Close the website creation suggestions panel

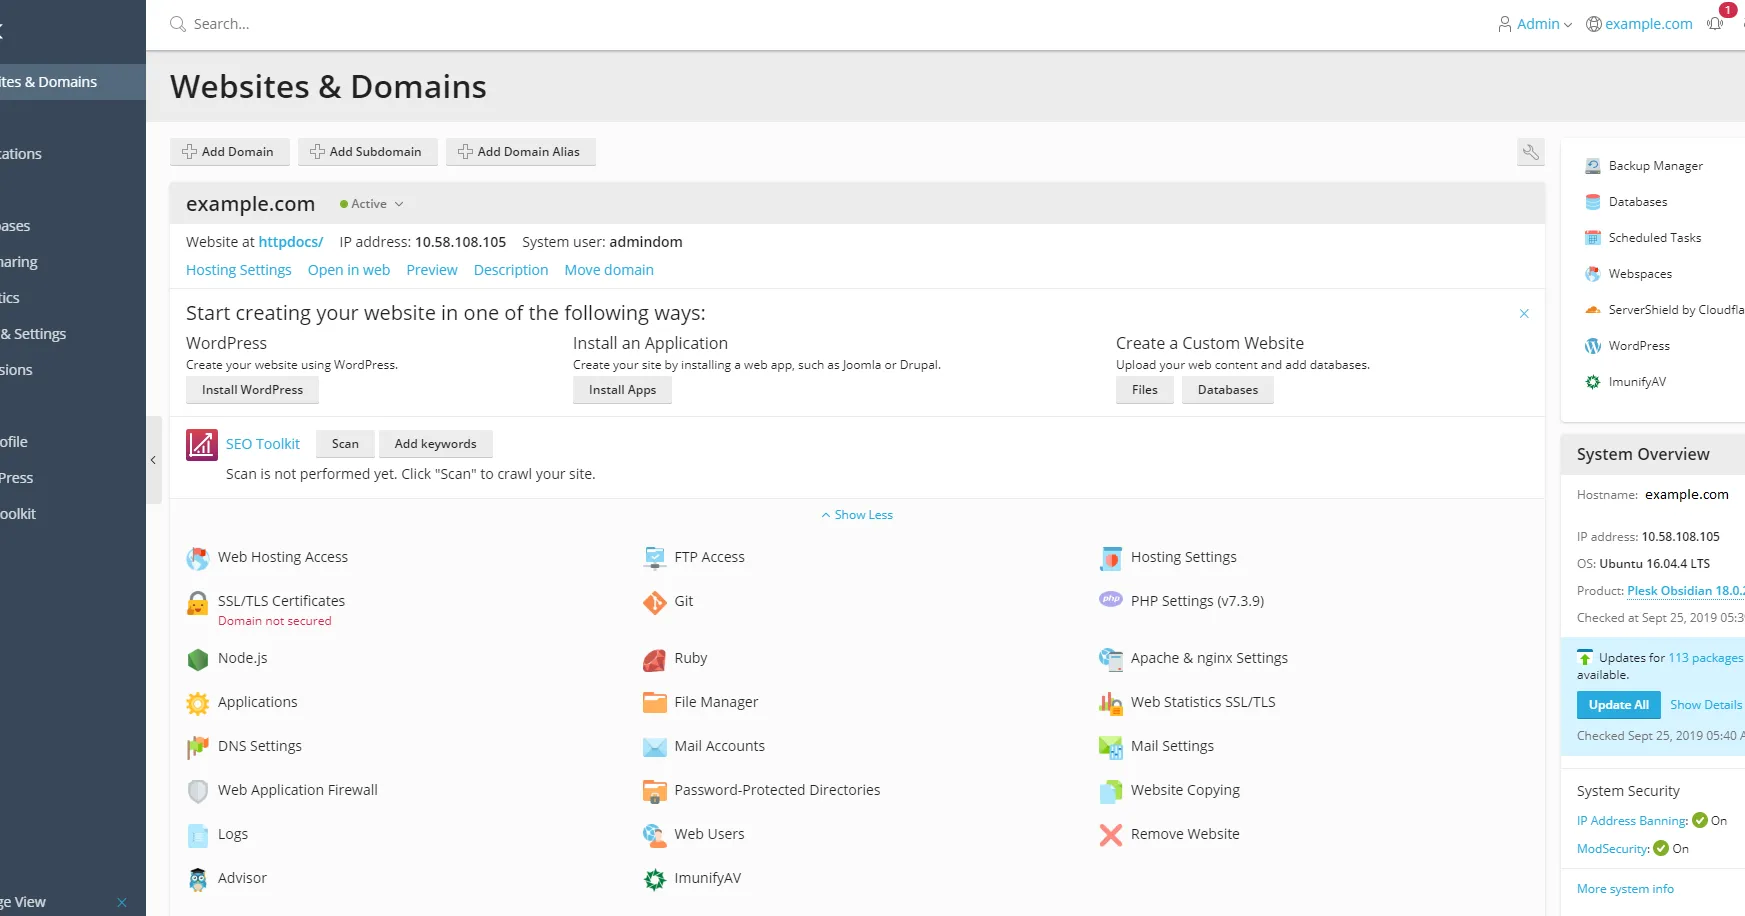click(x=1524, y=314)
